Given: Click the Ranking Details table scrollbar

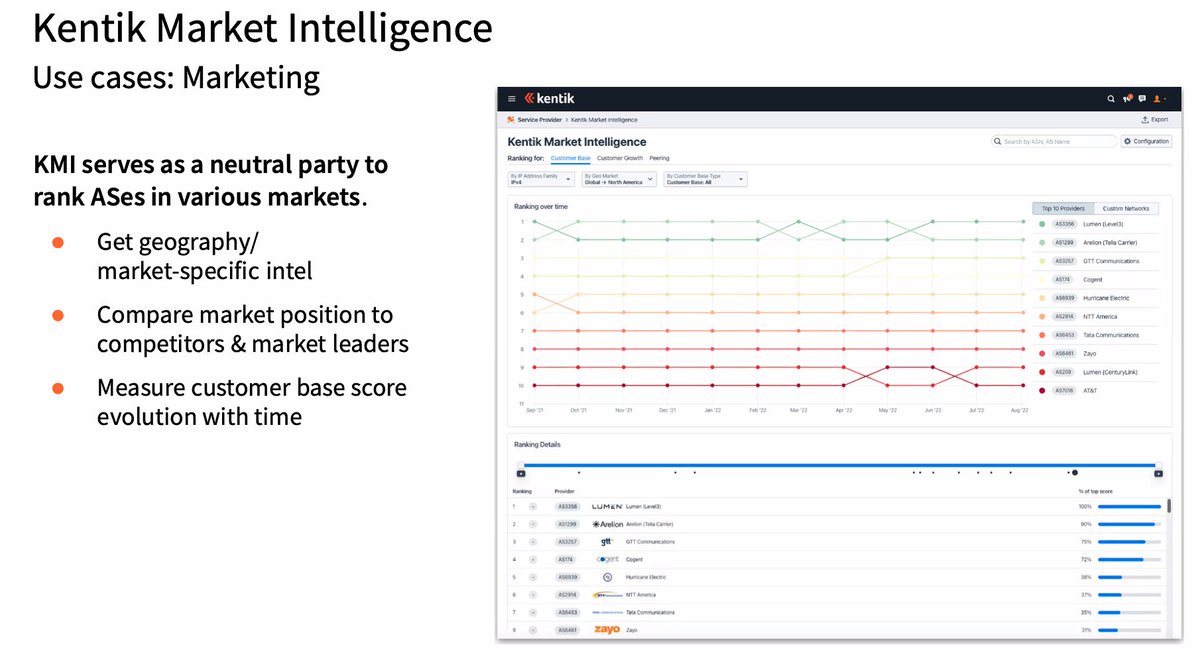Looking at the screenshot, I should (1169, 507).
